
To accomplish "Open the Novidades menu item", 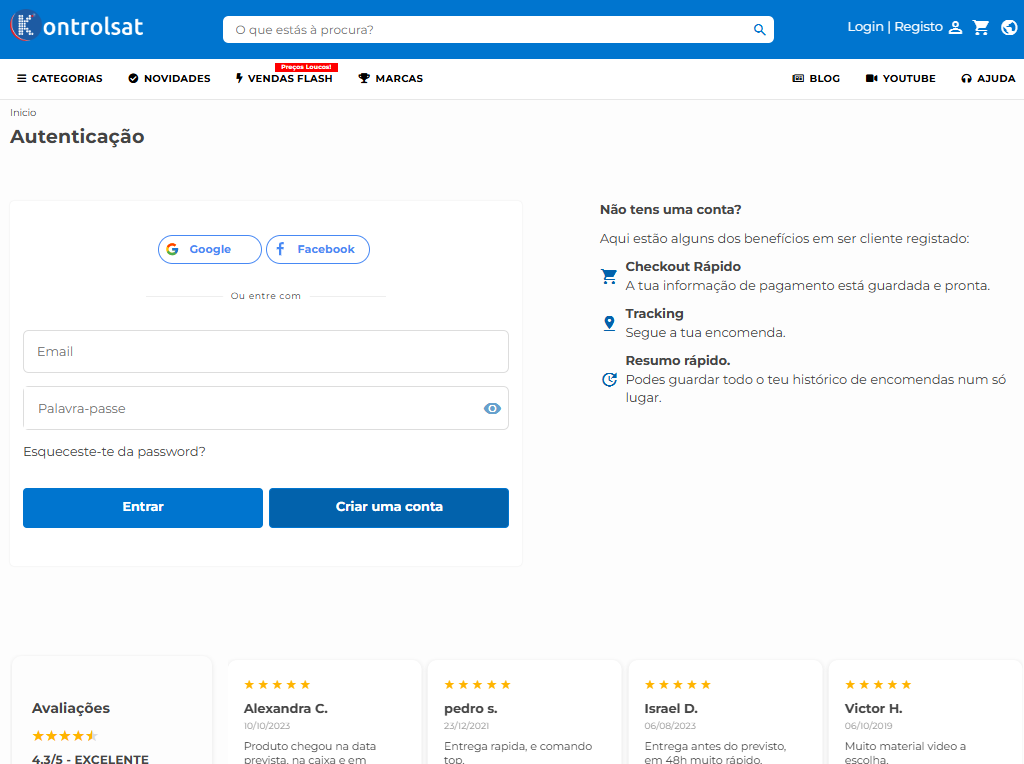I will (x=169, y=78).
